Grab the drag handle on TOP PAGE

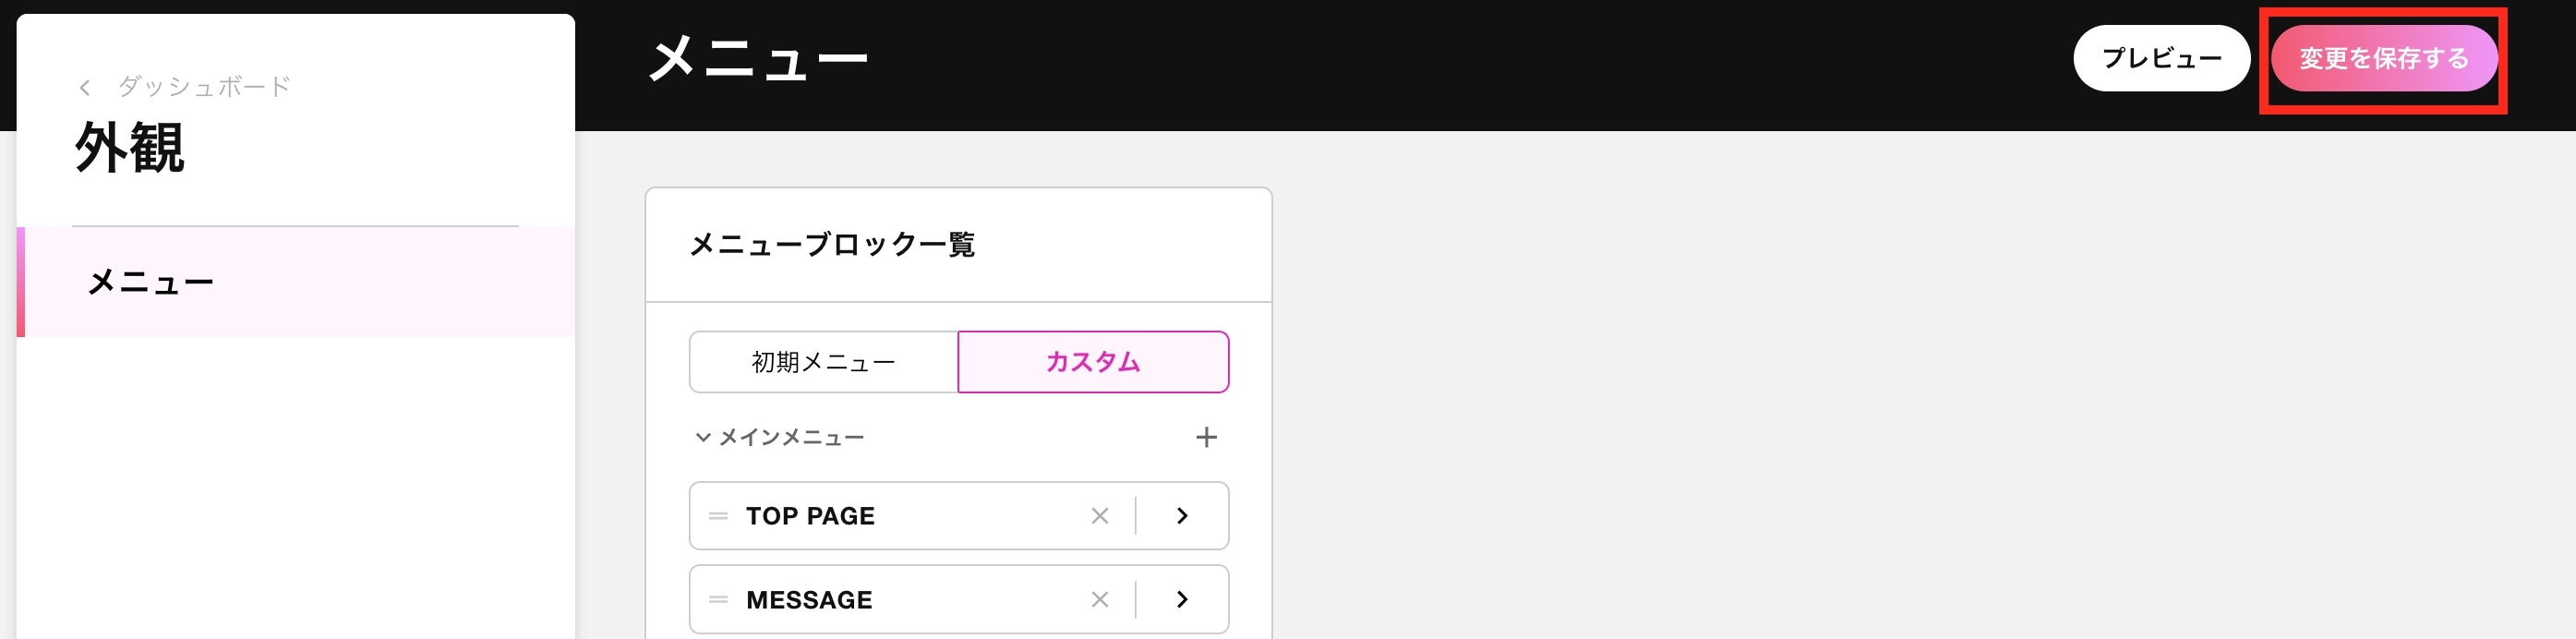[718, 516]
